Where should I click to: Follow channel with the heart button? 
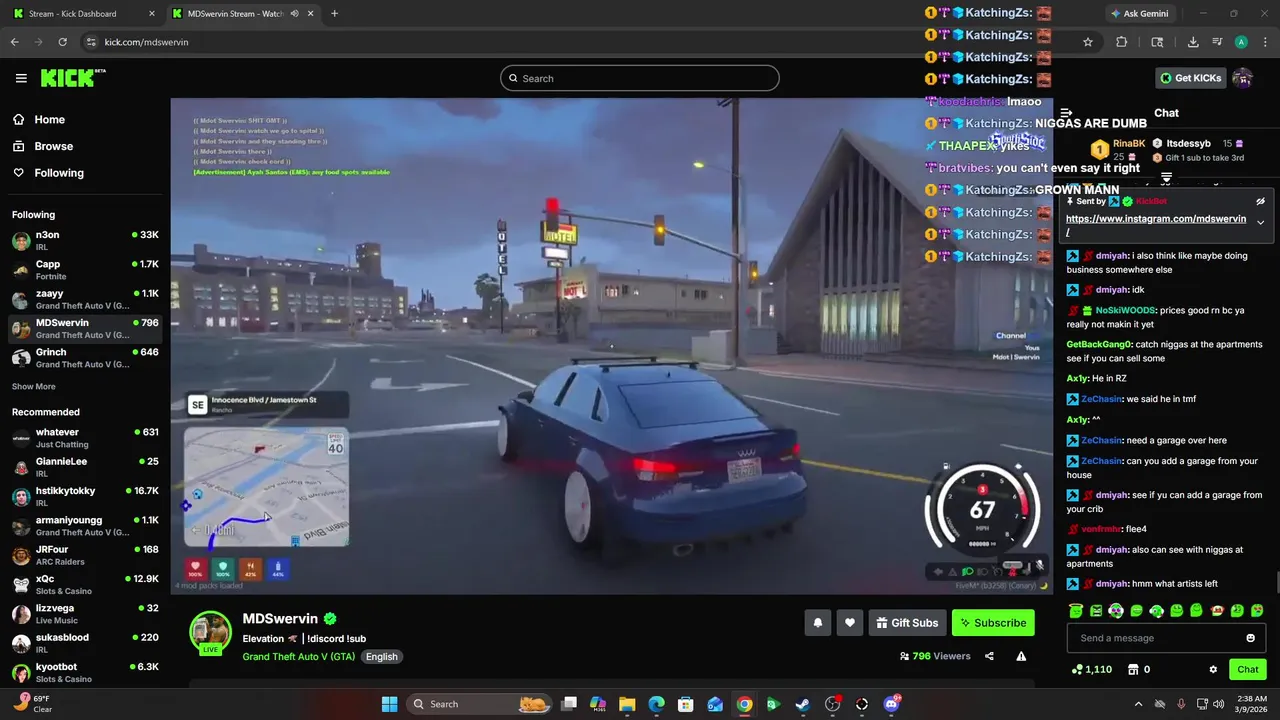(850, 623)
